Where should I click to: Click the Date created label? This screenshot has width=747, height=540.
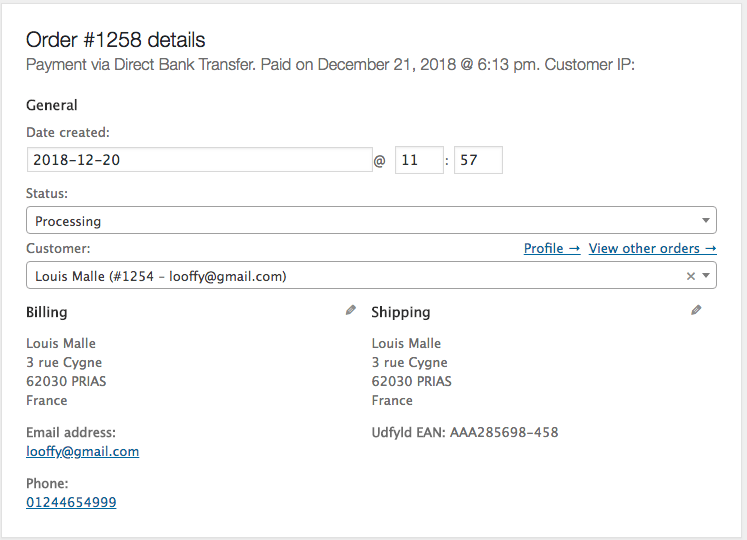point(68,132)
